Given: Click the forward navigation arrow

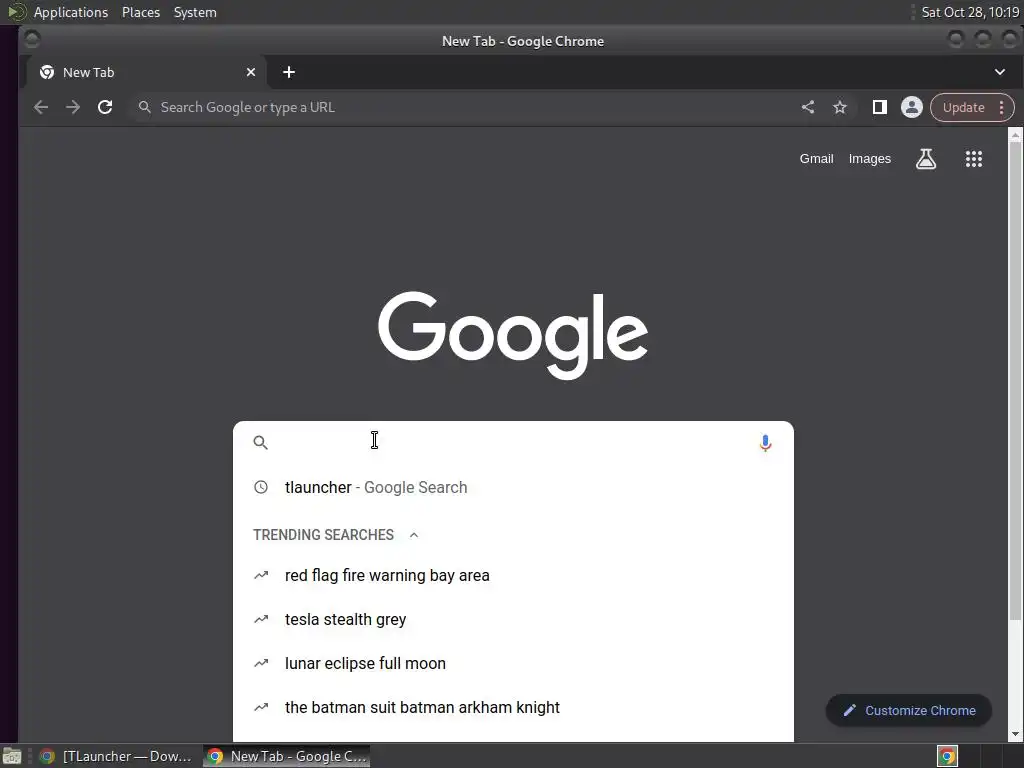Looking at the screenshot, I should 72,107.
